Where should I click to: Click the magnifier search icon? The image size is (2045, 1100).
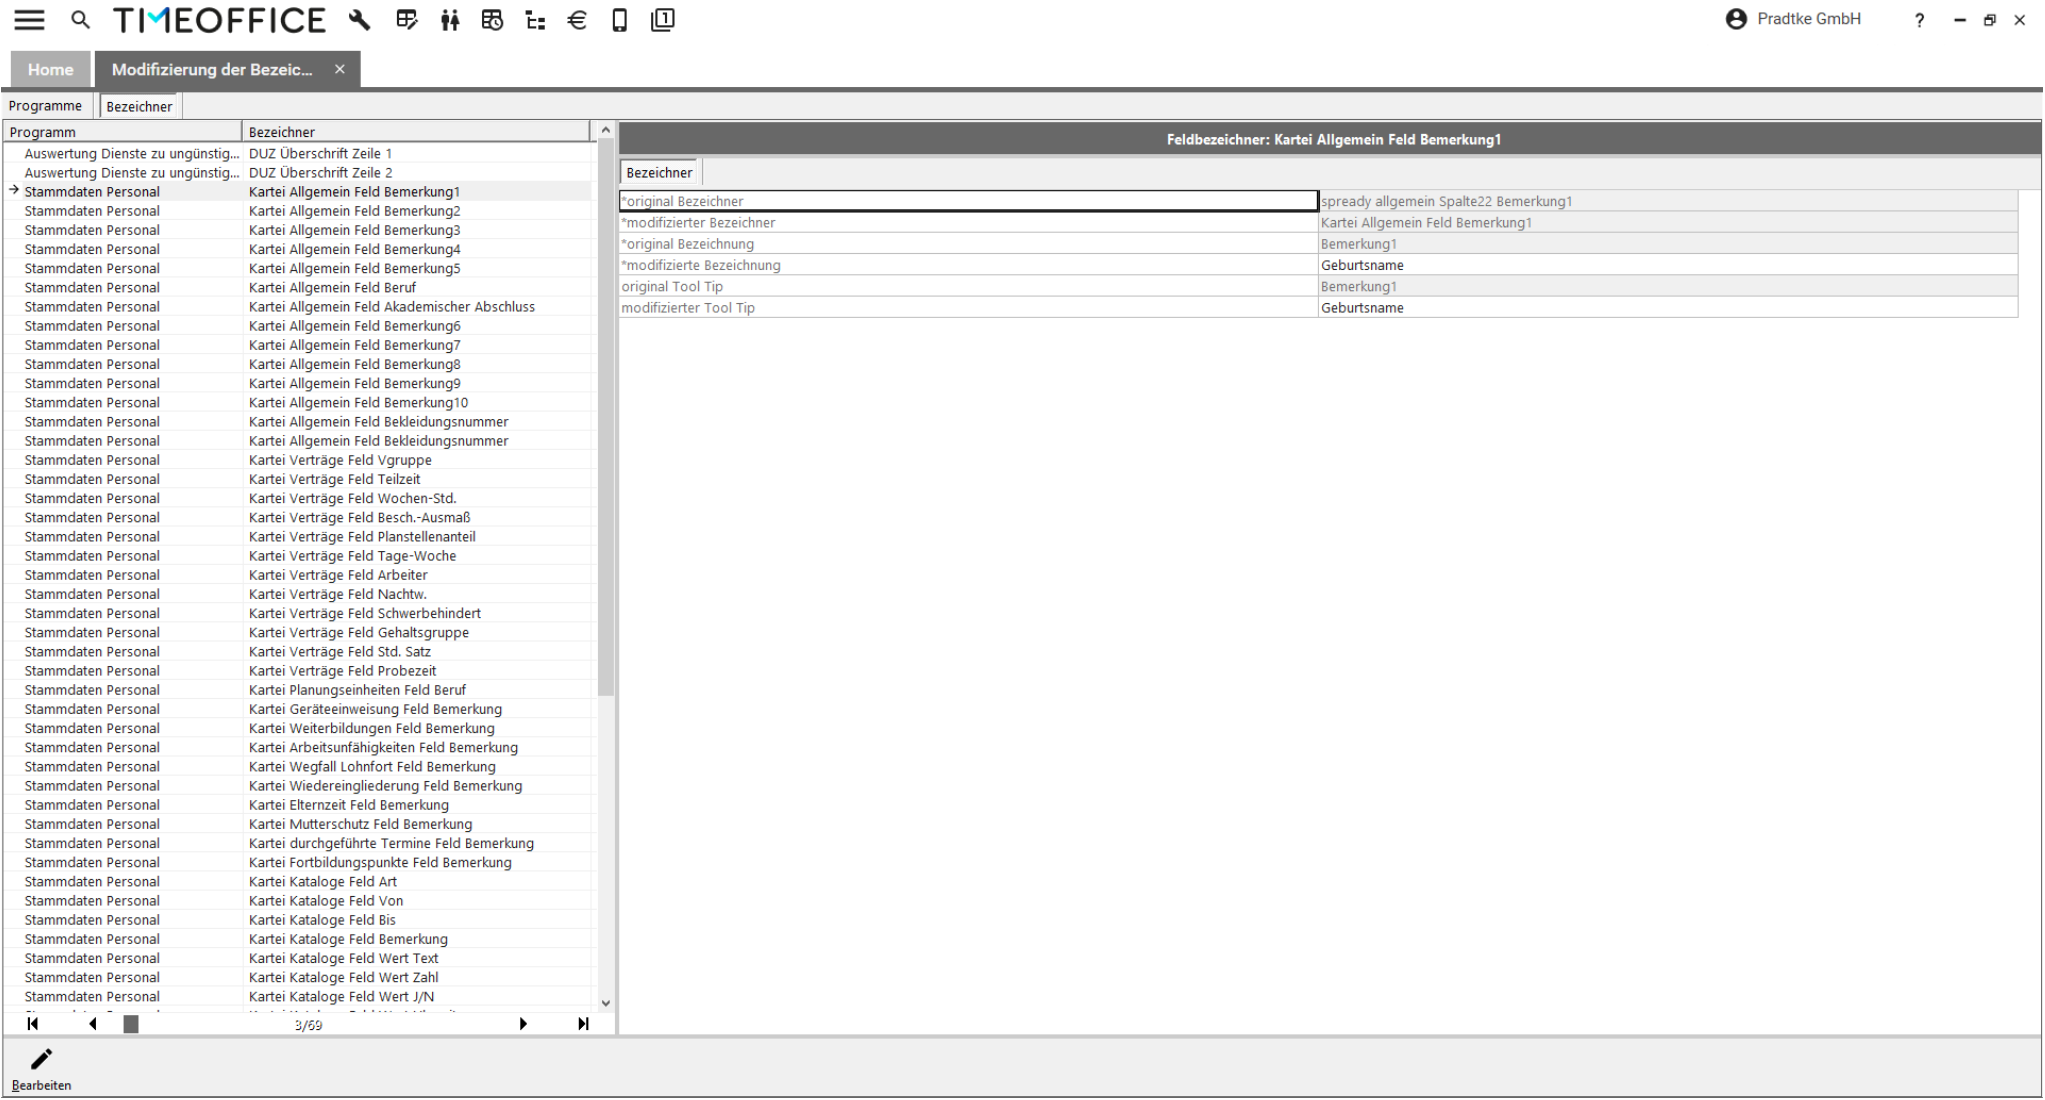81,20
